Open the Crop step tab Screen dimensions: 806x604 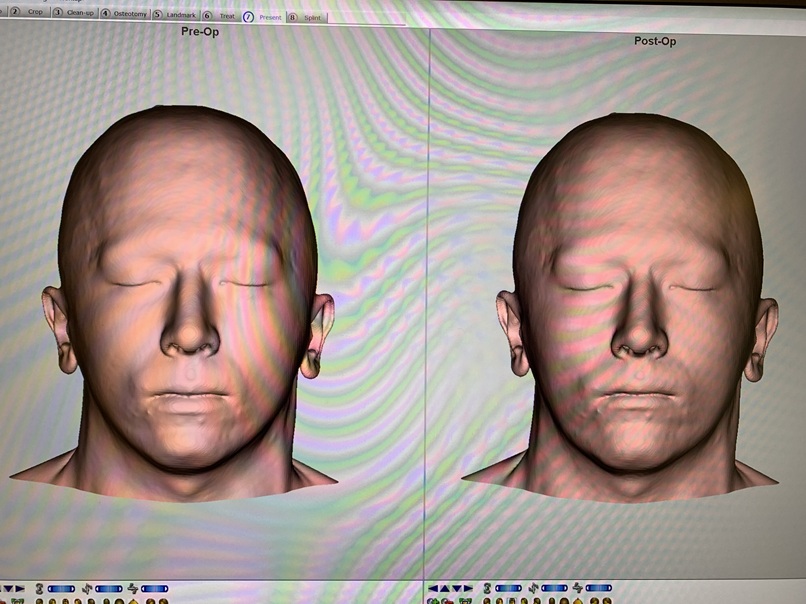coord(29,11)
